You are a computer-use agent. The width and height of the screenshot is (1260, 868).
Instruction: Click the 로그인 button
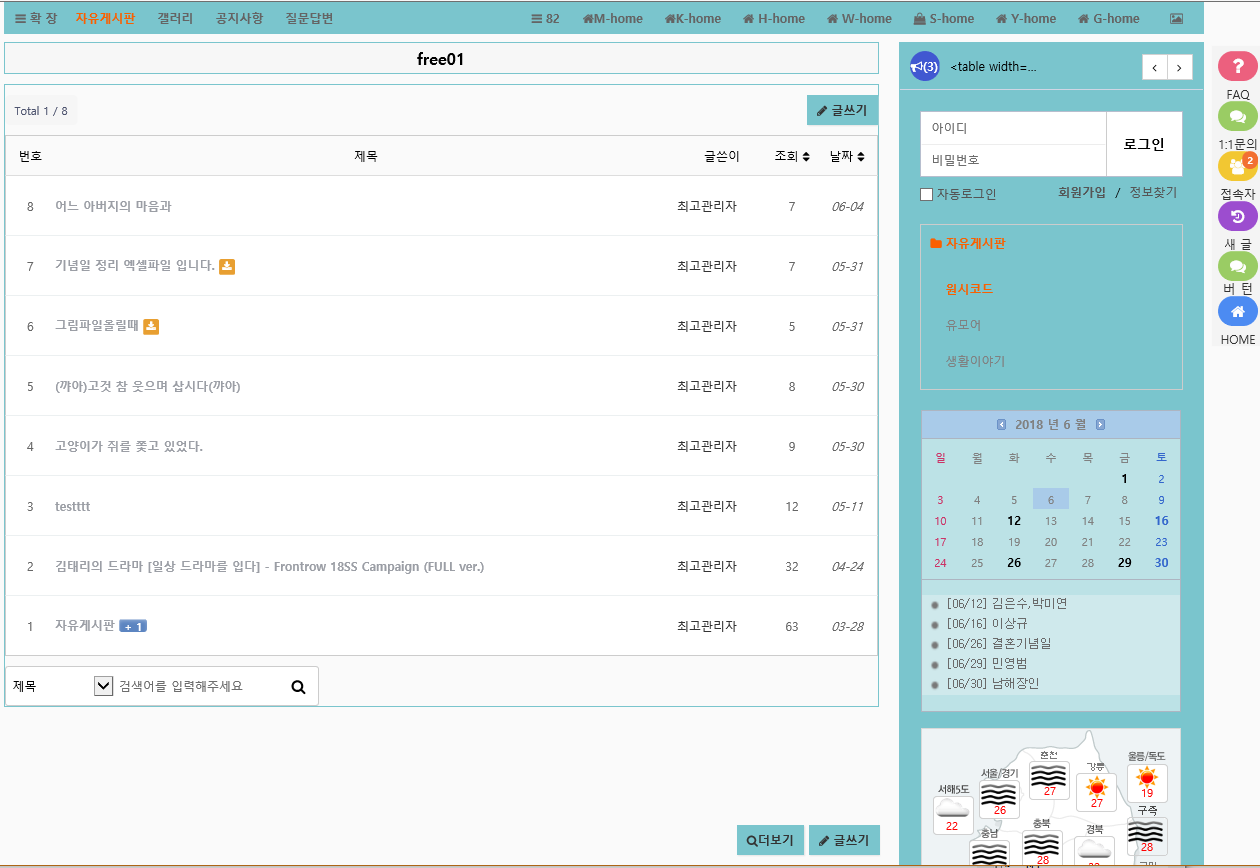point(1144,144)
